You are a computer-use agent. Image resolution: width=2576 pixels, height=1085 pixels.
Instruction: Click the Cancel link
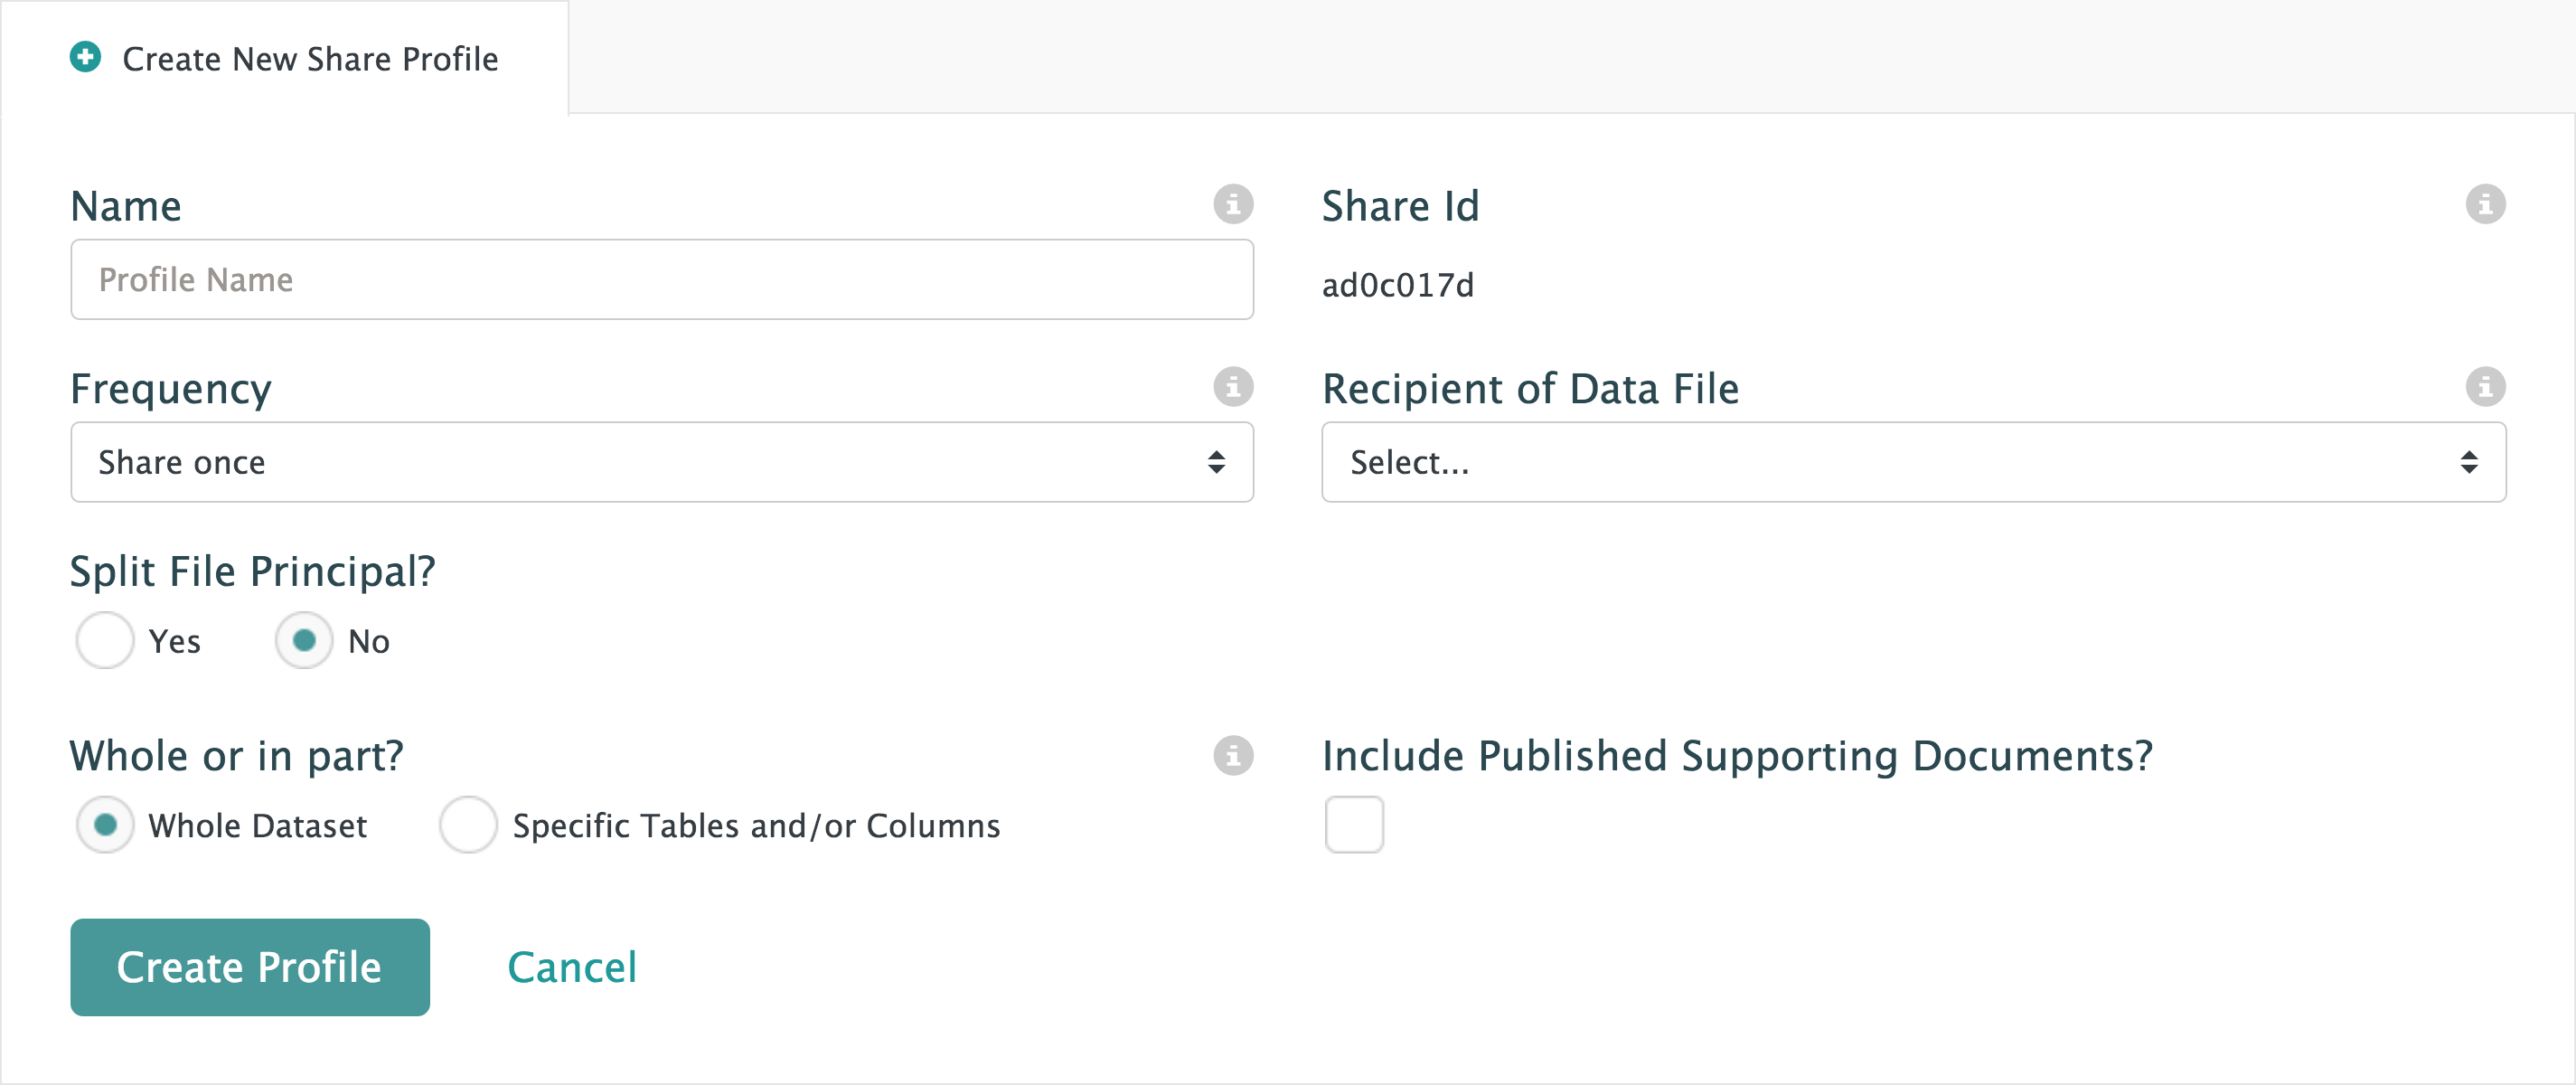[572, 967]
